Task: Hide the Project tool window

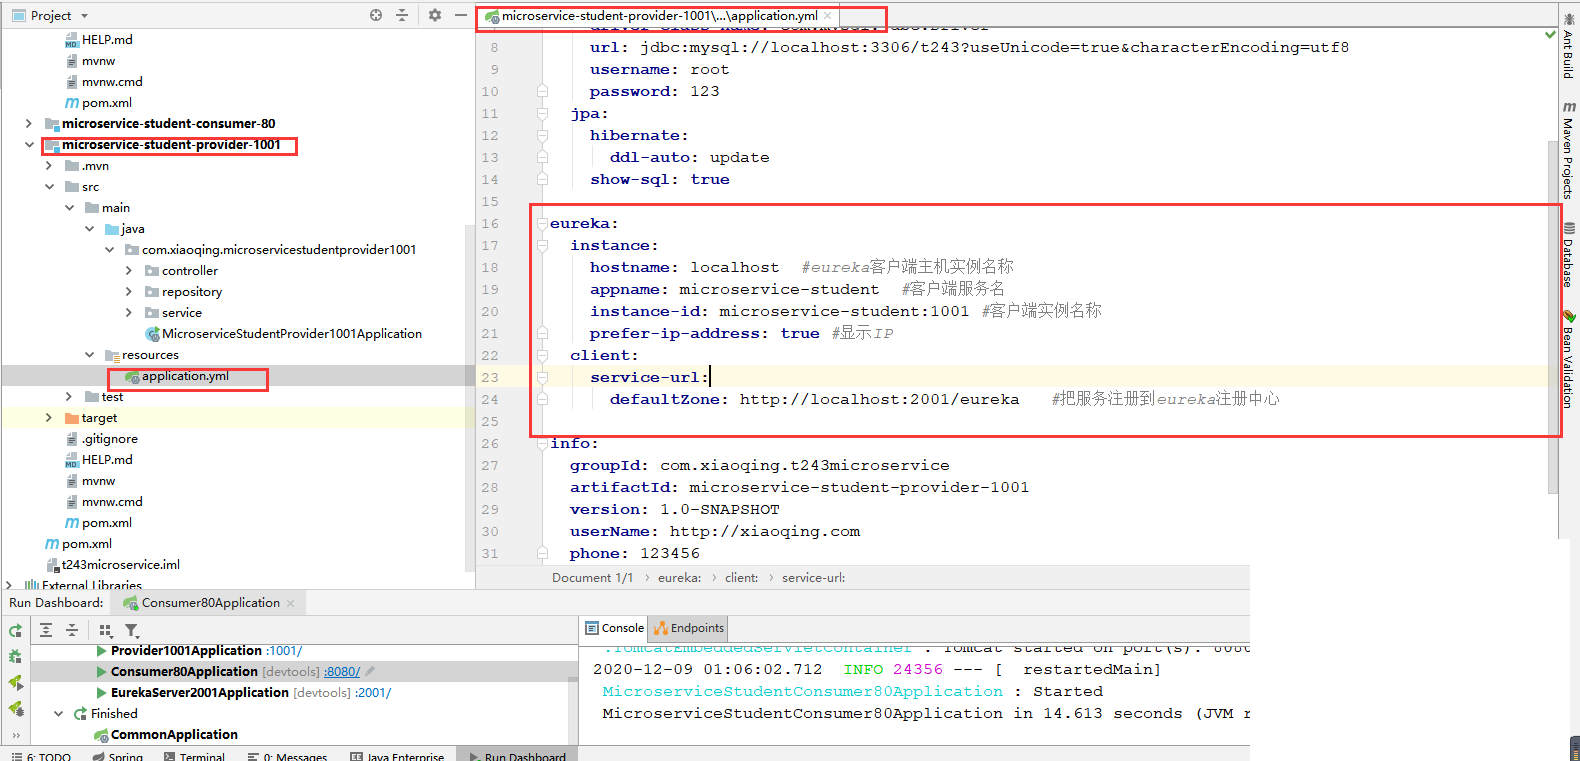Action: (x=461, y=15)
